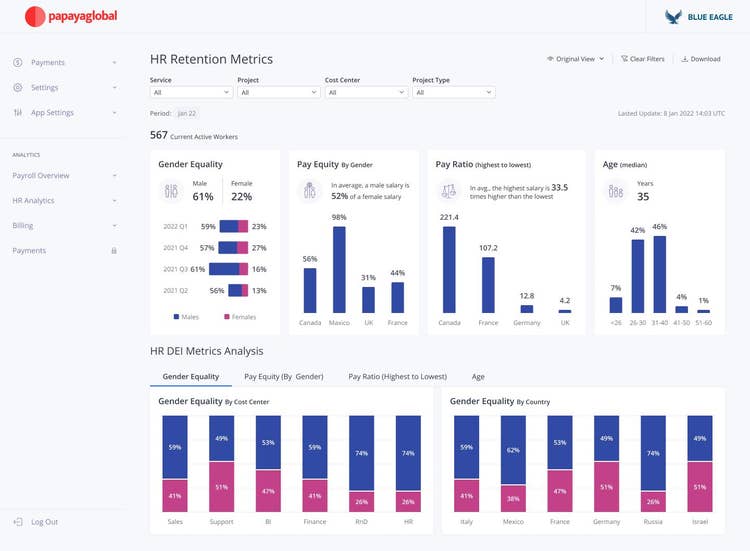Switch to Pay Ratio (Highest to Lowest) tab
750x551 pixels.
tap(397, 376)
